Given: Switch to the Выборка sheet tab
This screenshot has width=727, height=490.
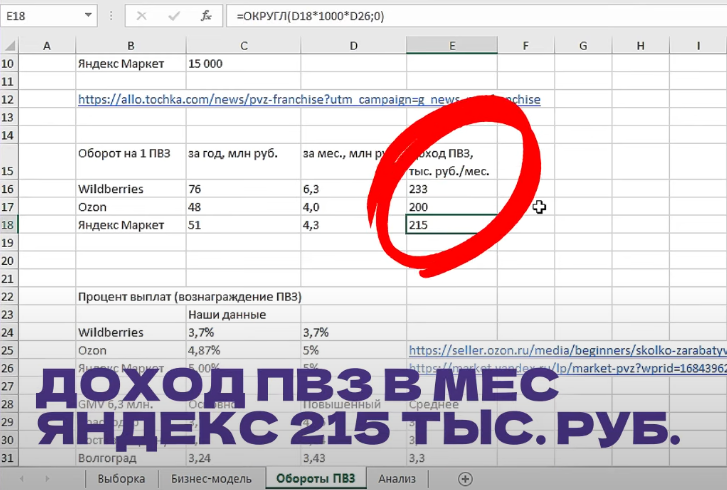Looking at the screenshot, I should pos(121,478).
